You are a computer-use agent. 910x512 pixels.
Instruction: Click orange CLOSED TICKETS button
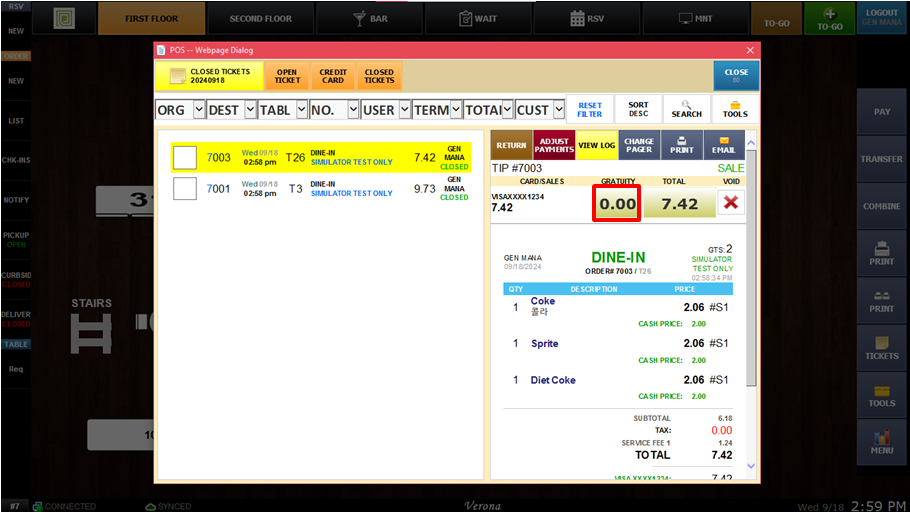[x=379, y=76]
